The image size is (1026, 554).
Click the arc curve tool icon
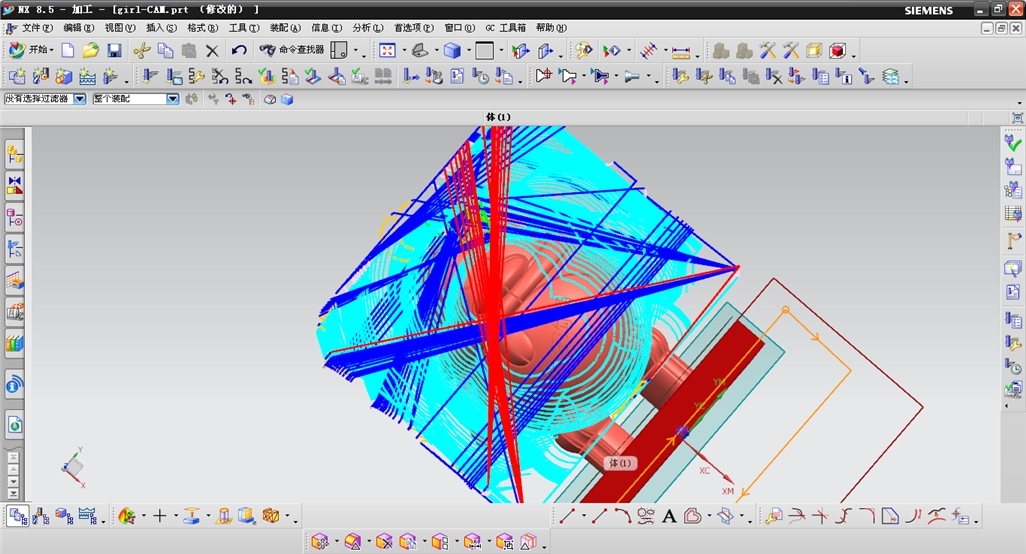pos(622,517)
